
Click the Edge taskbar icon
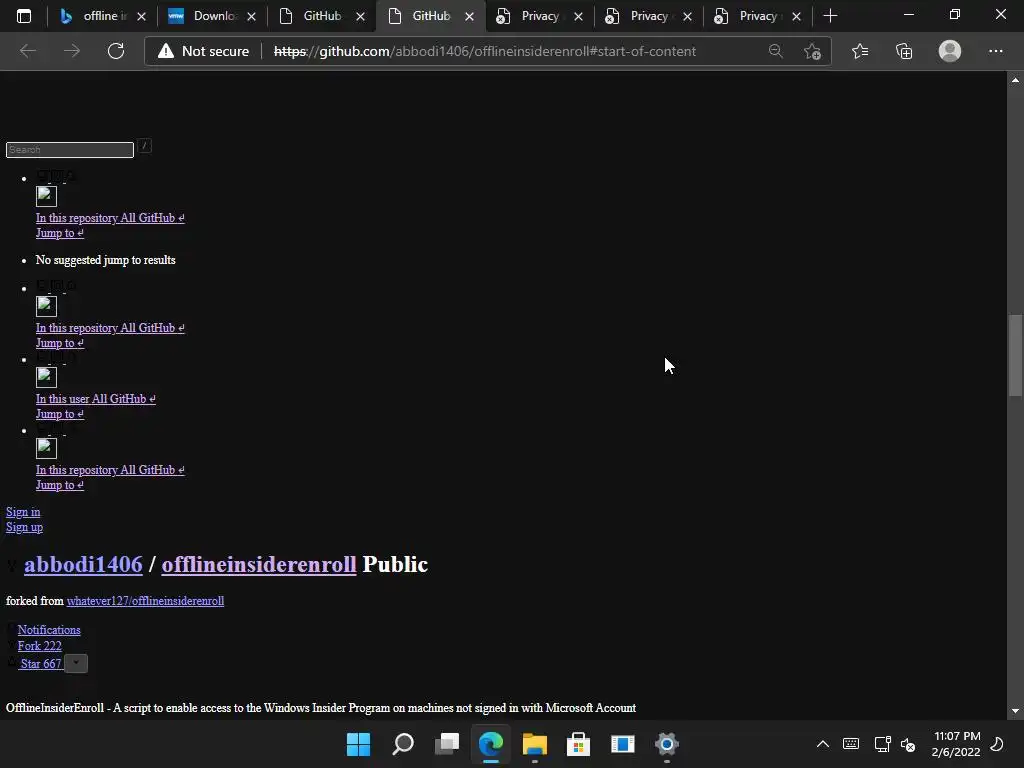point(490,744)
